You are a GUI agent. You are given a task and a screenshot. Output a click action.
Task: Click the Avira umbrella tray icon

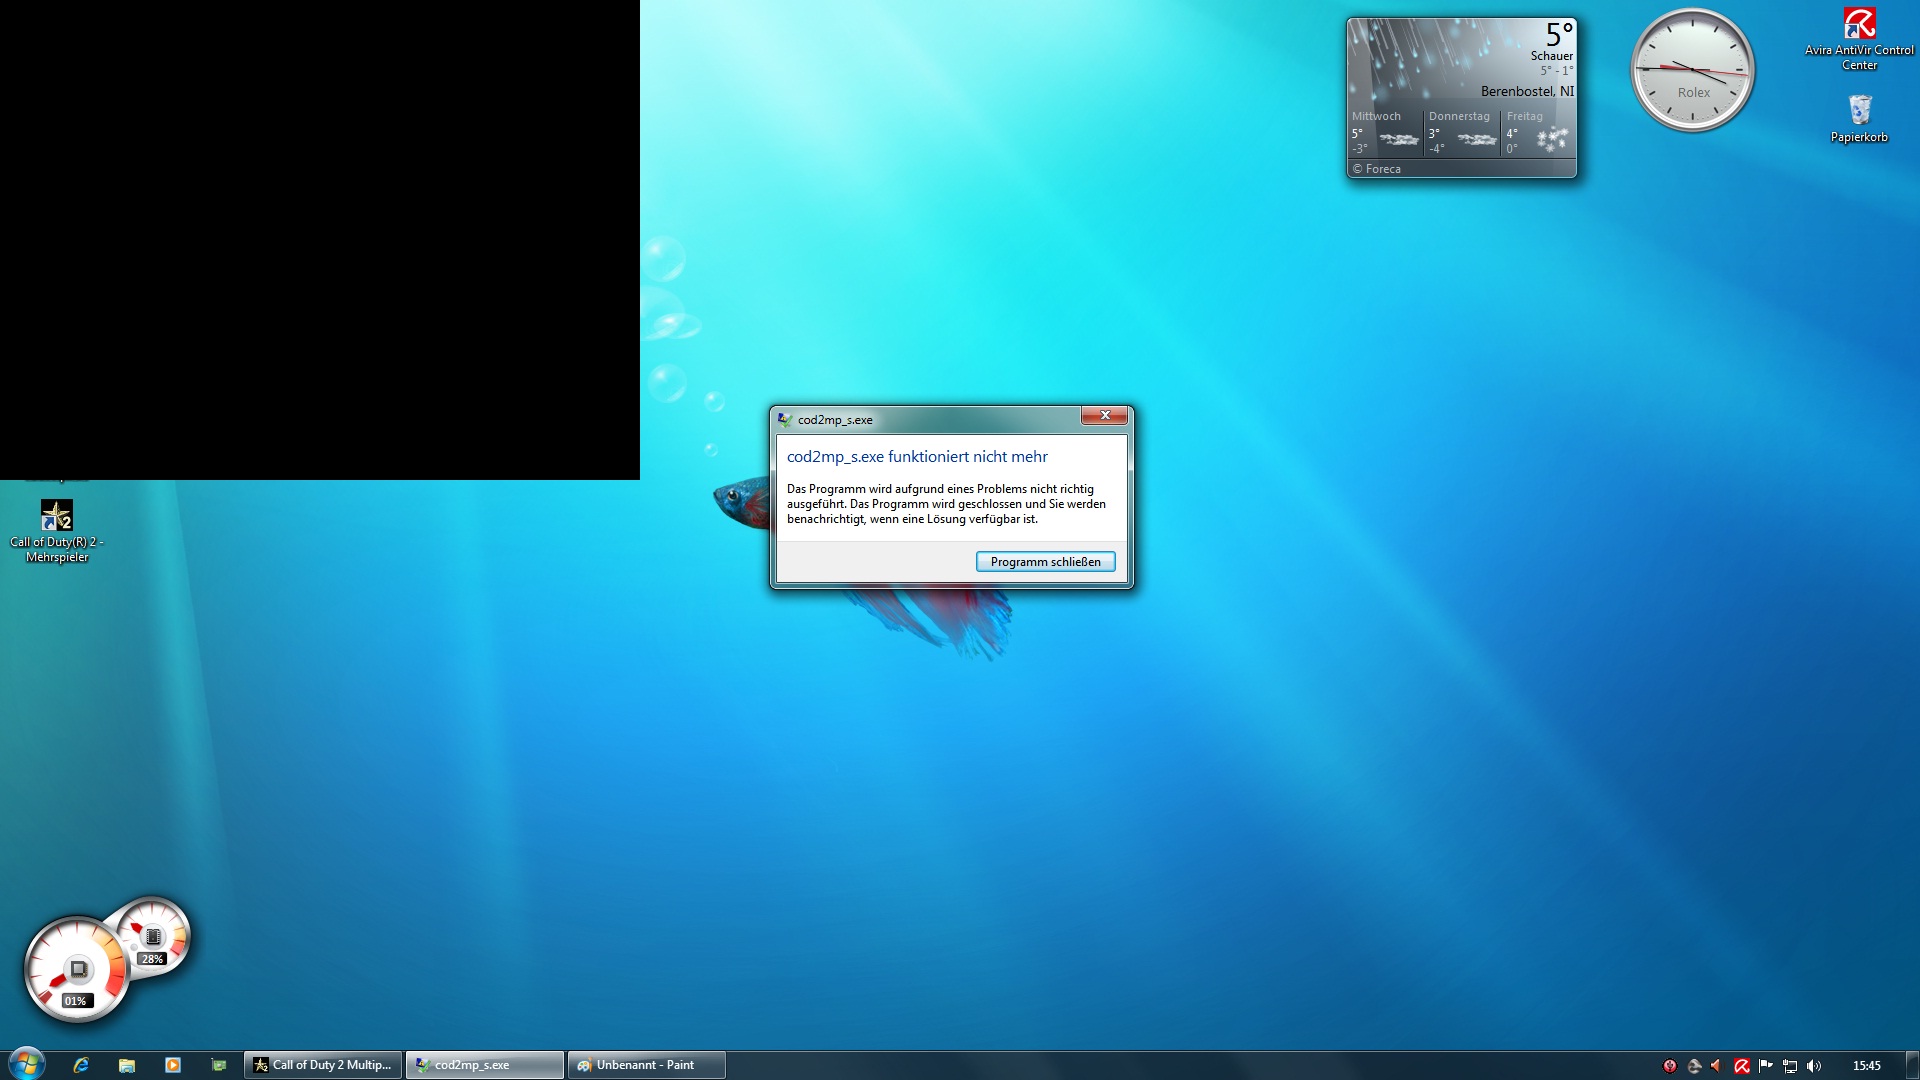click(x=1742, y=1066)
